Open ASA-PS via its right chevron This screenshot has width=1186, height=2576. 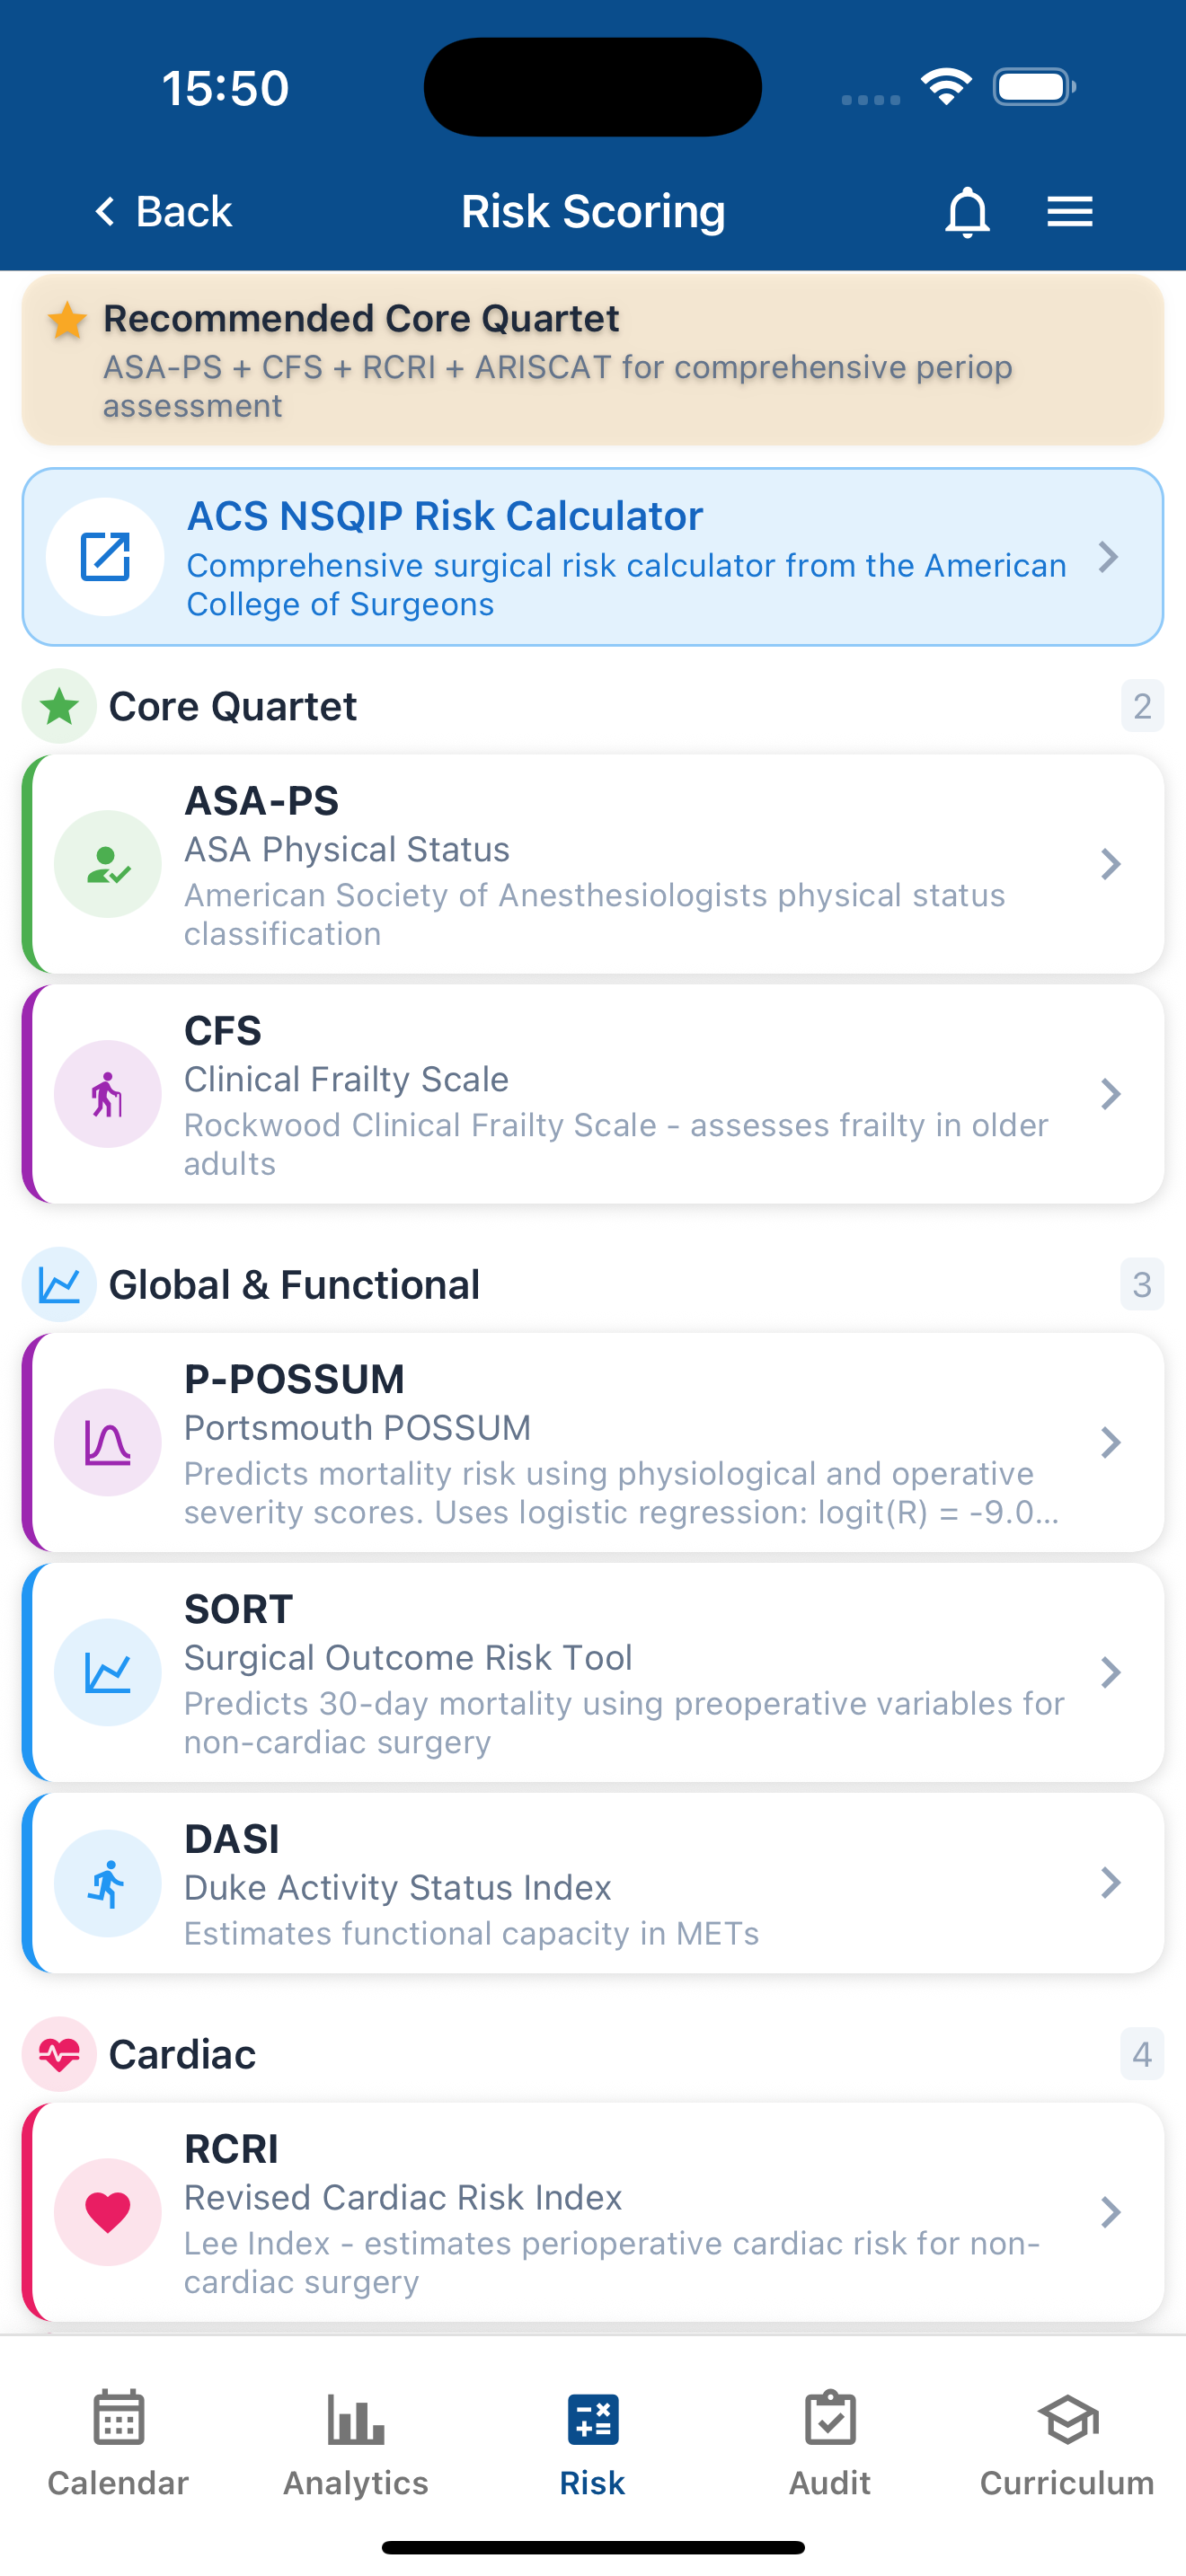[1110, 864]
